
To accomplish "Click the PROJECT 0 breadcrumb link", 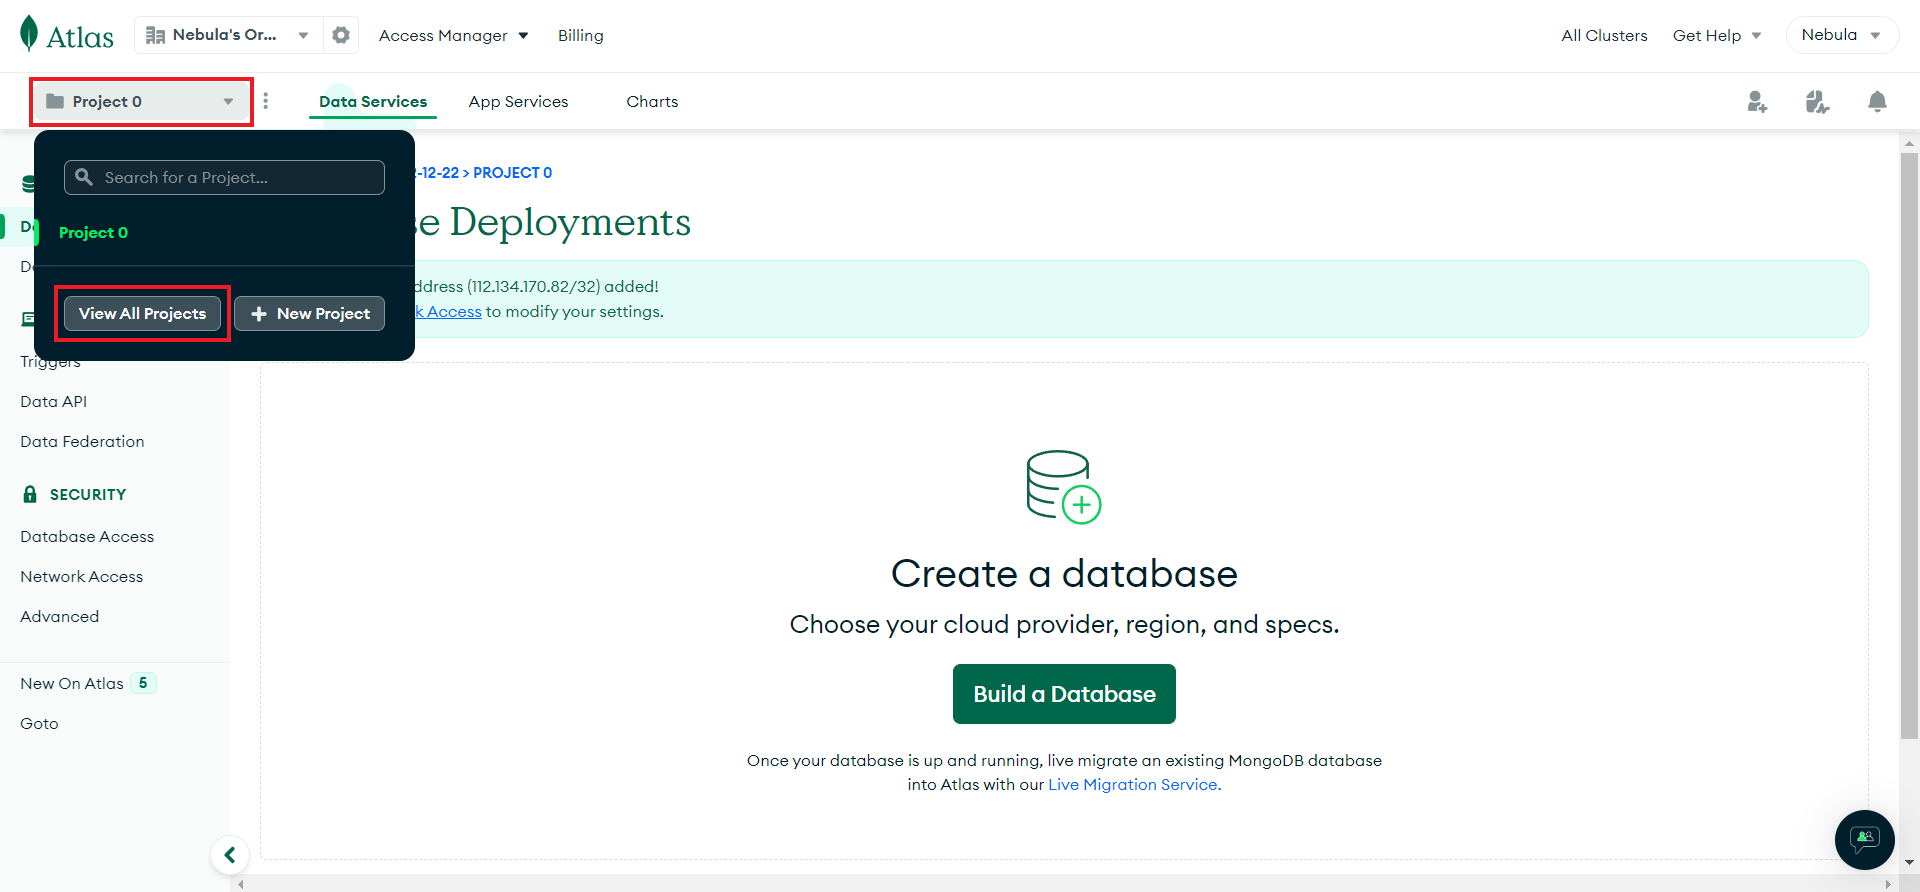I will 512,172.
